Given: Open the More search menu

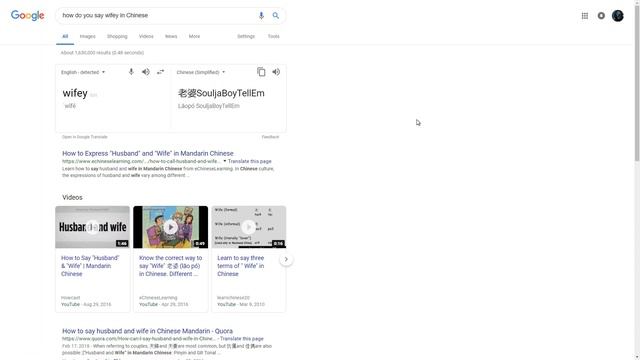Looking at the screenshot, I should [194, 36].
